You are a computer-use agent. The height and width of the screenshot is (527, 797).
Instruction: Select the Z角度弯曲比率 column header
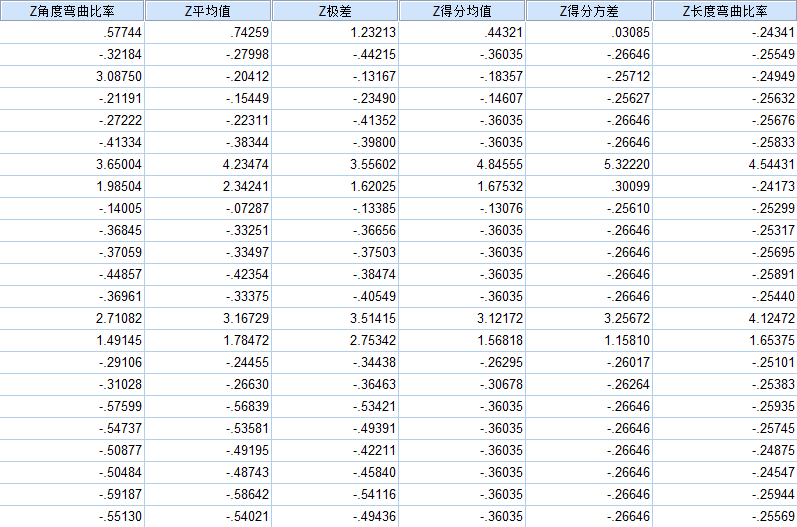tap(72, 11)
